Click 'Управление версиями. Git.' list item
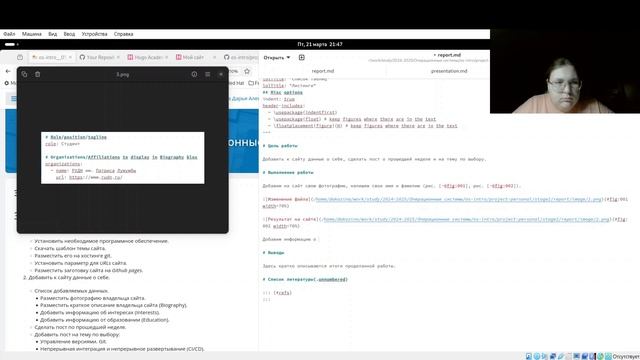 [x=73, y=342]
